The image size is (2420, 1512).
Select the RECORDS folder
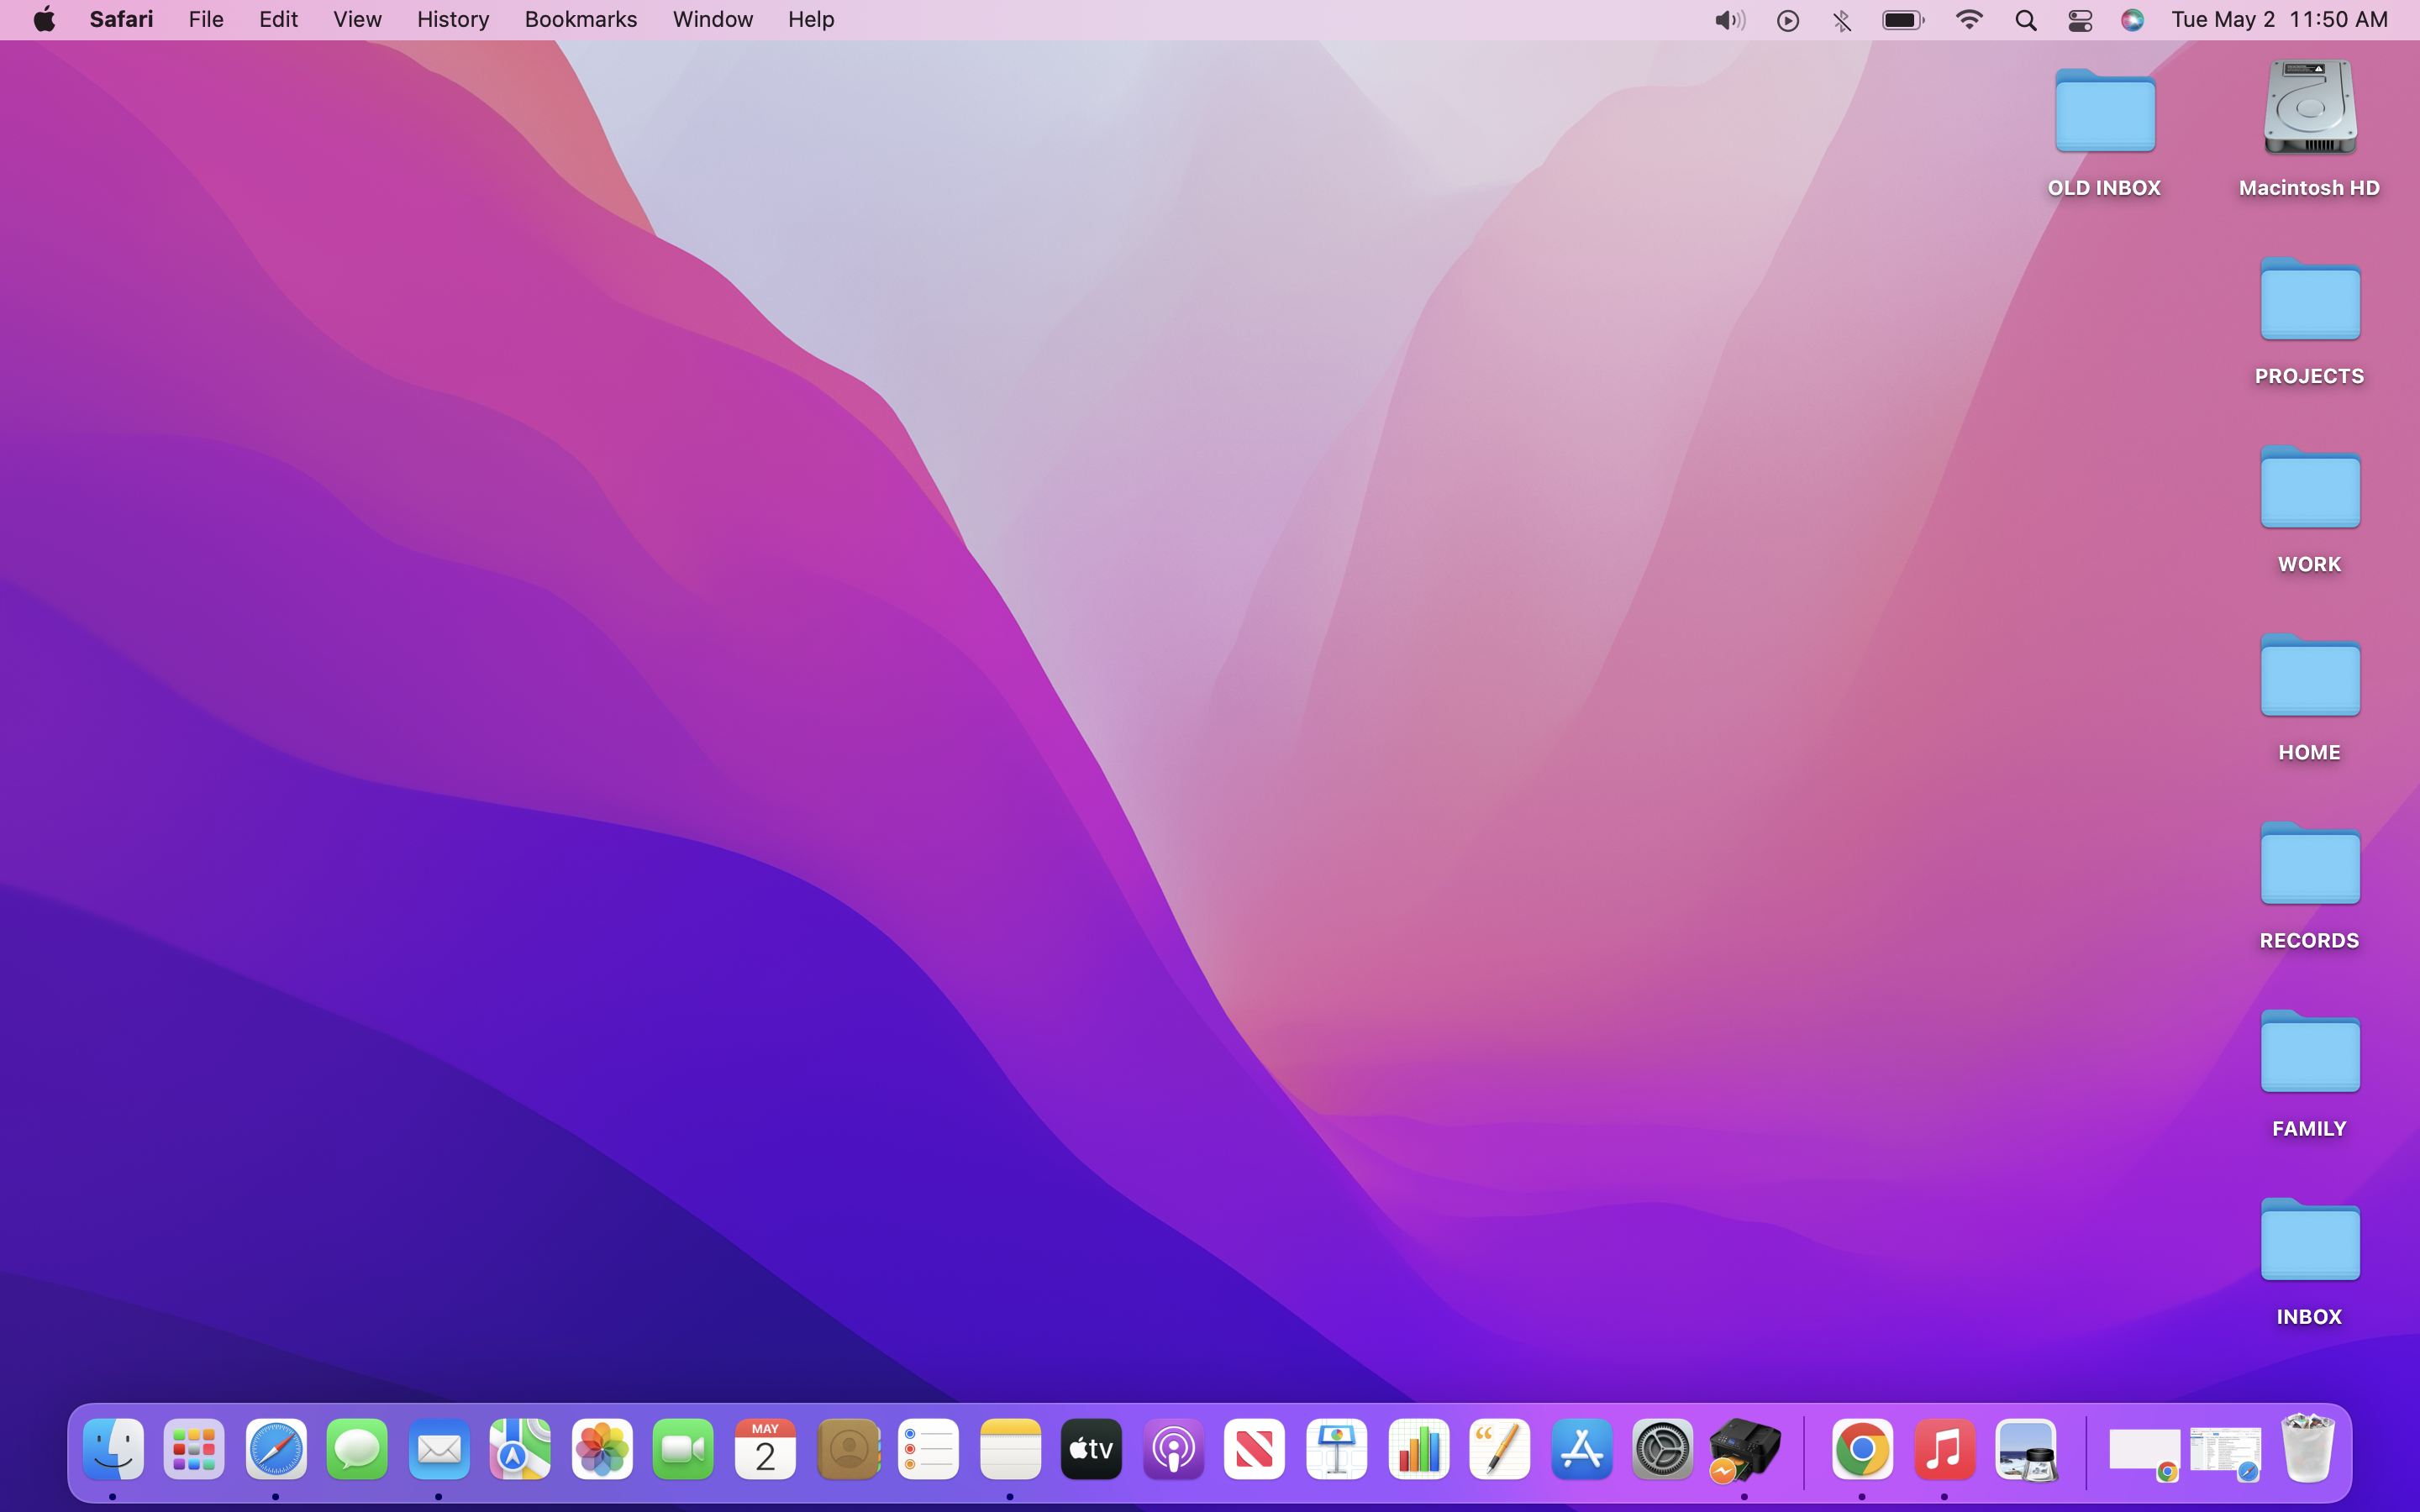2309,884
